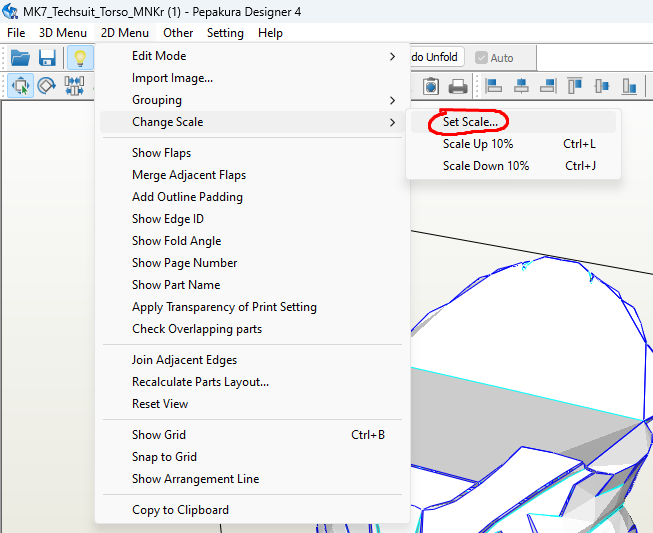Image resolution: width=653 pixels, height=533 pixels.
Task: Open the File menu
Action: click(x=16, y=33)
